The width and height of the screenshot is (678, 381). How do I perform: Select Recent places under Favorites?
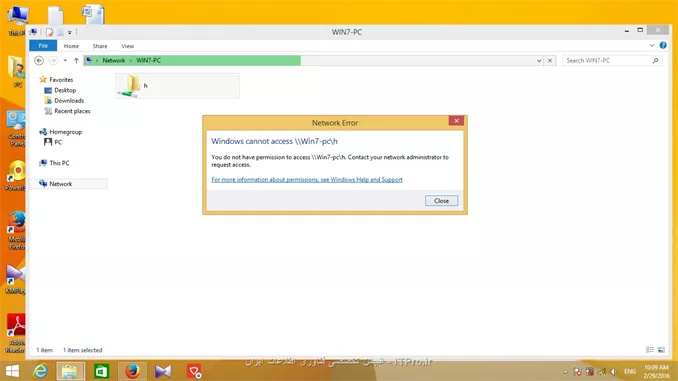[72, 111]
